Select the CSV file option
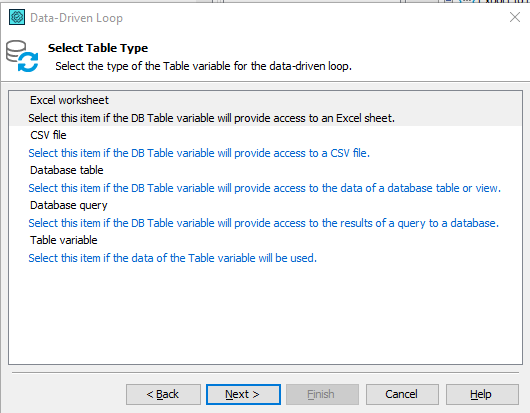Image resolution: width=530 pixels, height=413 pixels. (48, 135)
